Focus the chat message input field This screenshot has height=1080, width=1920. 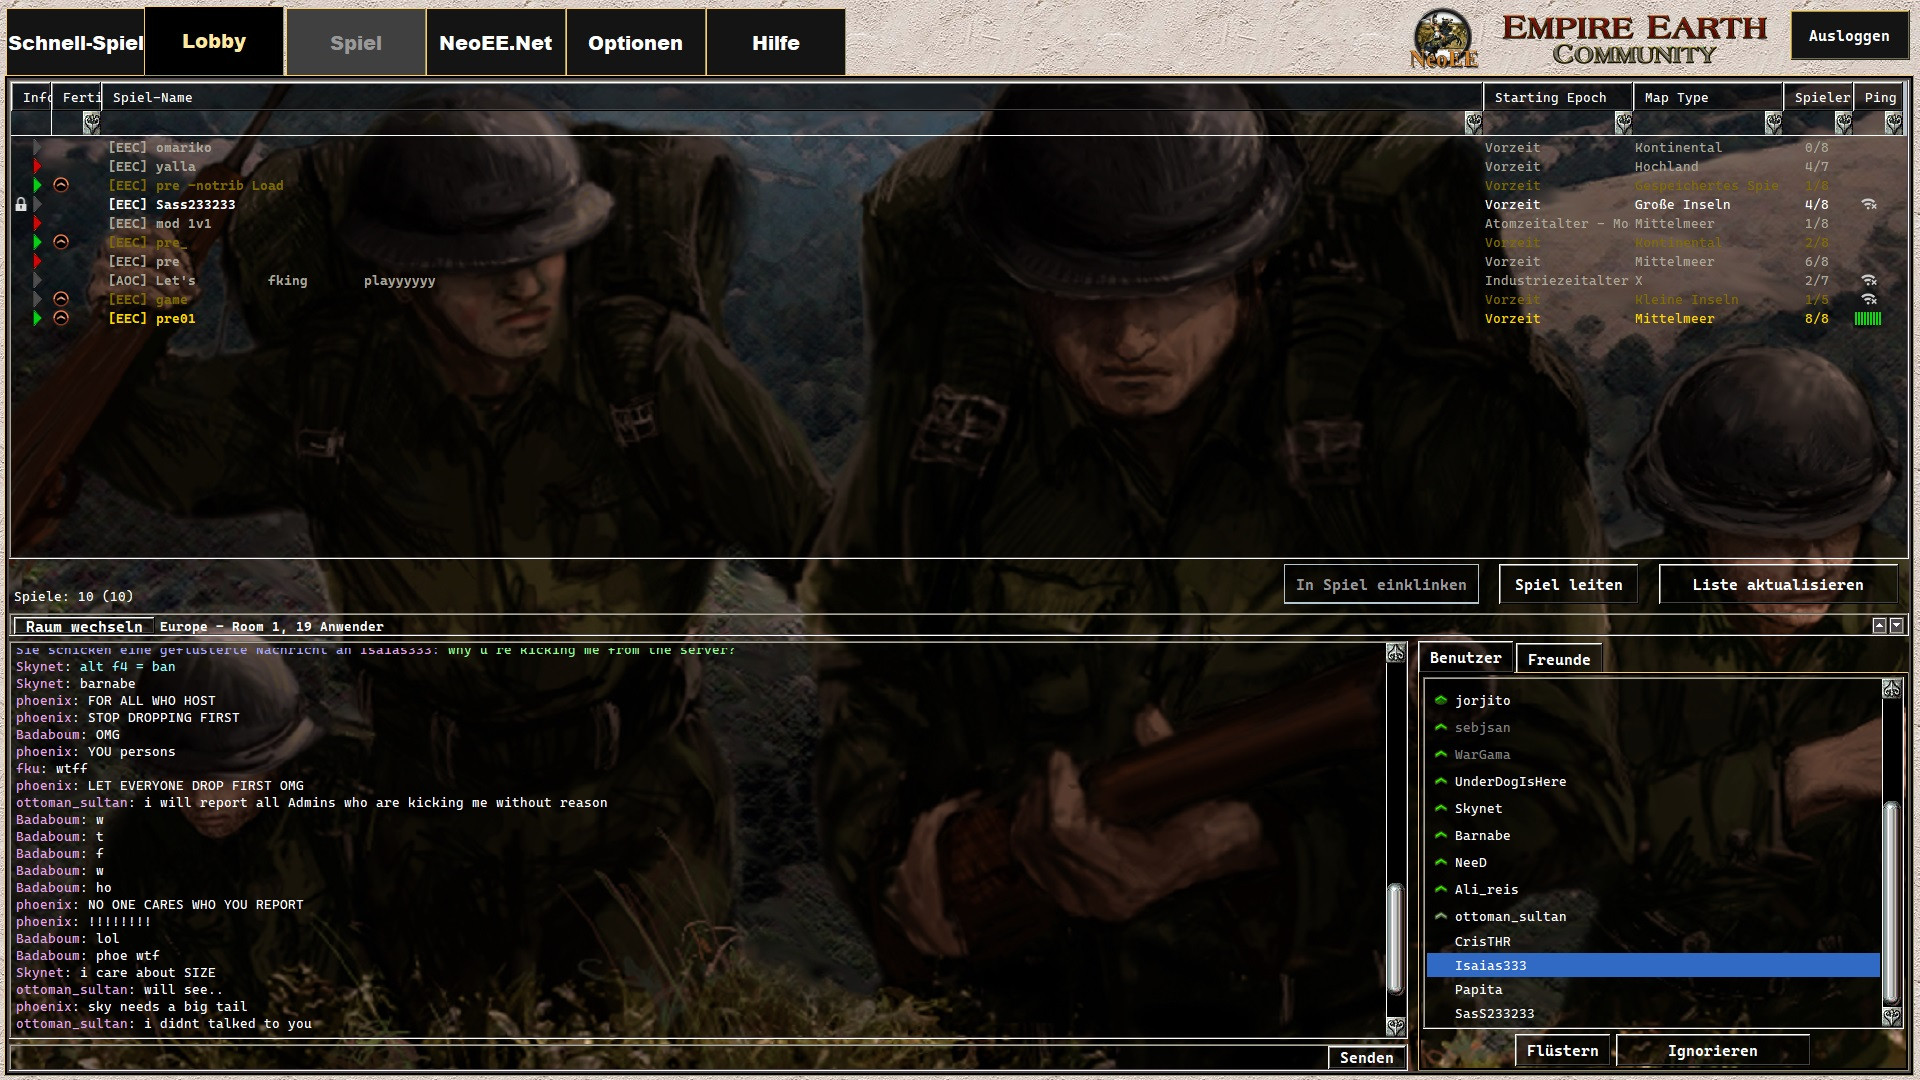668,1058
